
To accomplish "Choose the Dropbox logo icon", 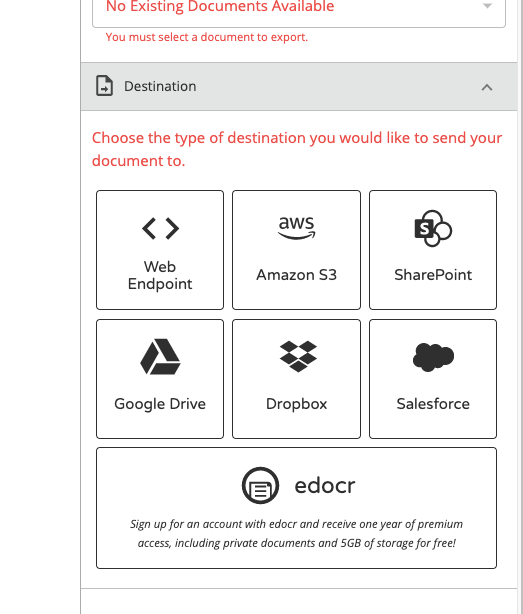I will click(298, 356).
